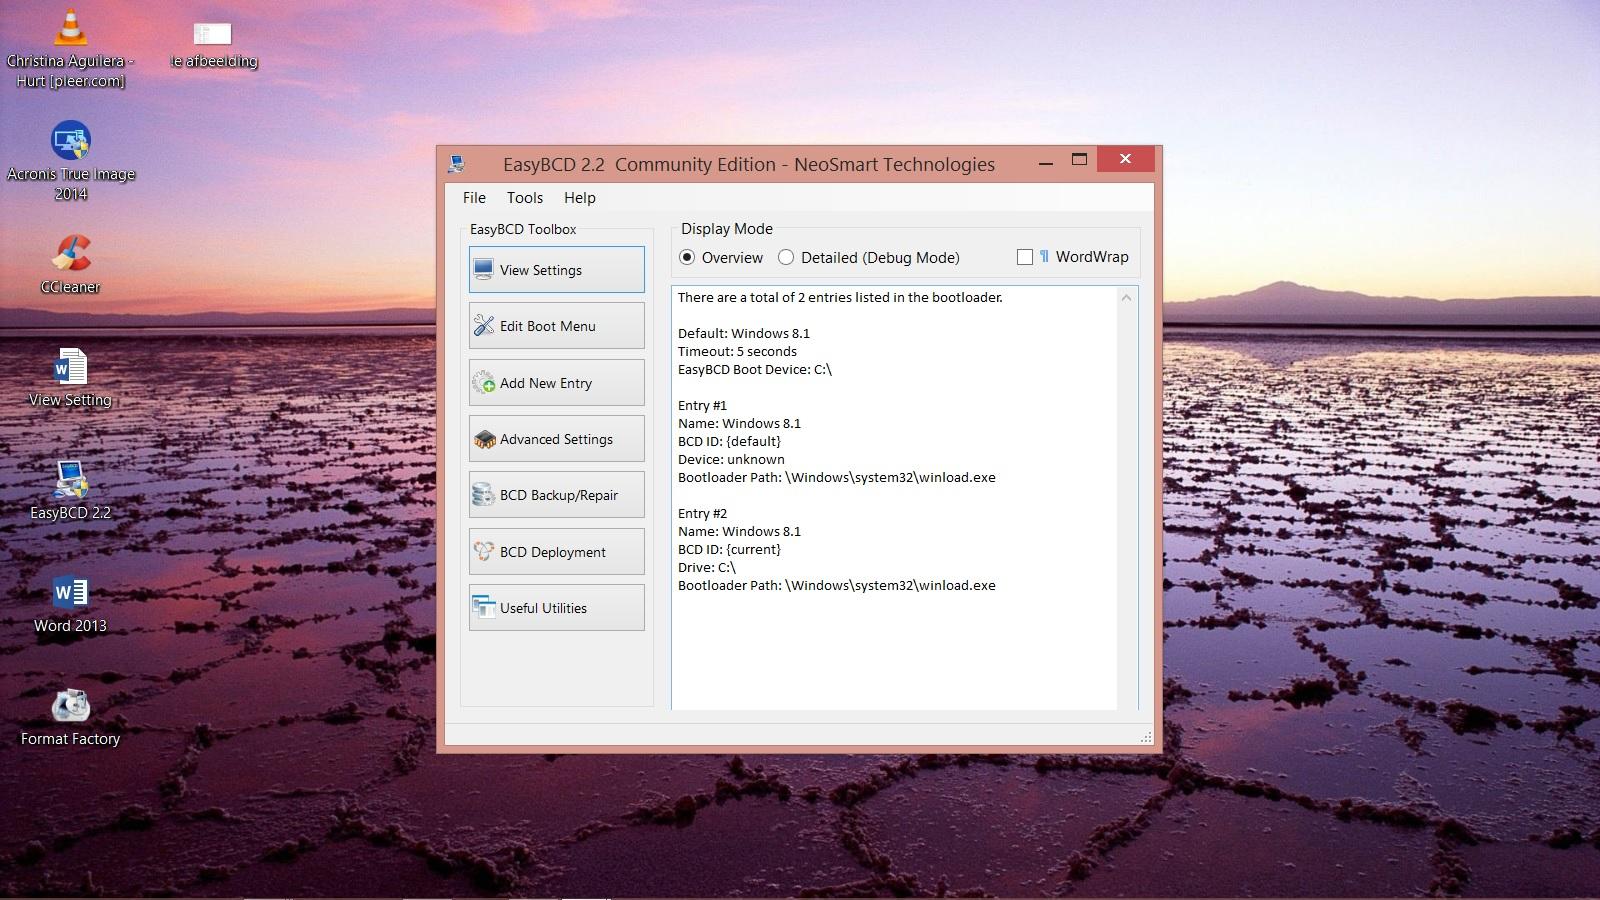Viewport: 1600px width, 900px height.
Task: Click the 'Drive: C:\' line
Action: pos(707,567)
